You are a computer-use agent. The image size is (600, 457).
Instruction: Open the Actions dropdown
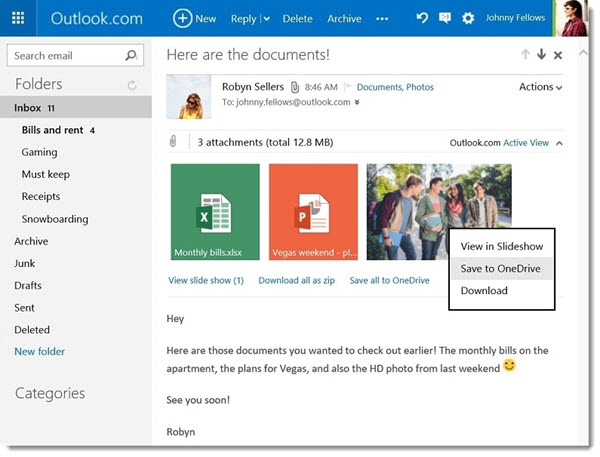tap(540, 87)
